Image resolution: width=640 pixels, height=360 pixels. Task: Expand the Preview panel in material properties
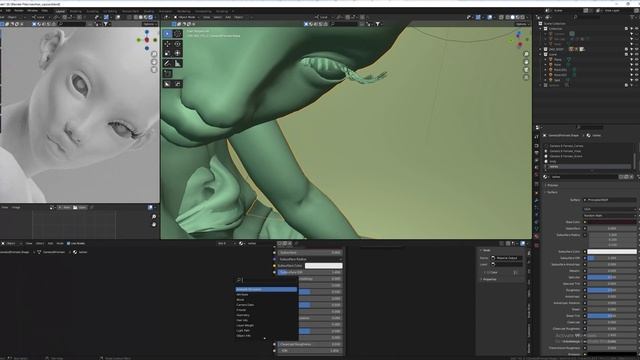click(x=553, y=185)
